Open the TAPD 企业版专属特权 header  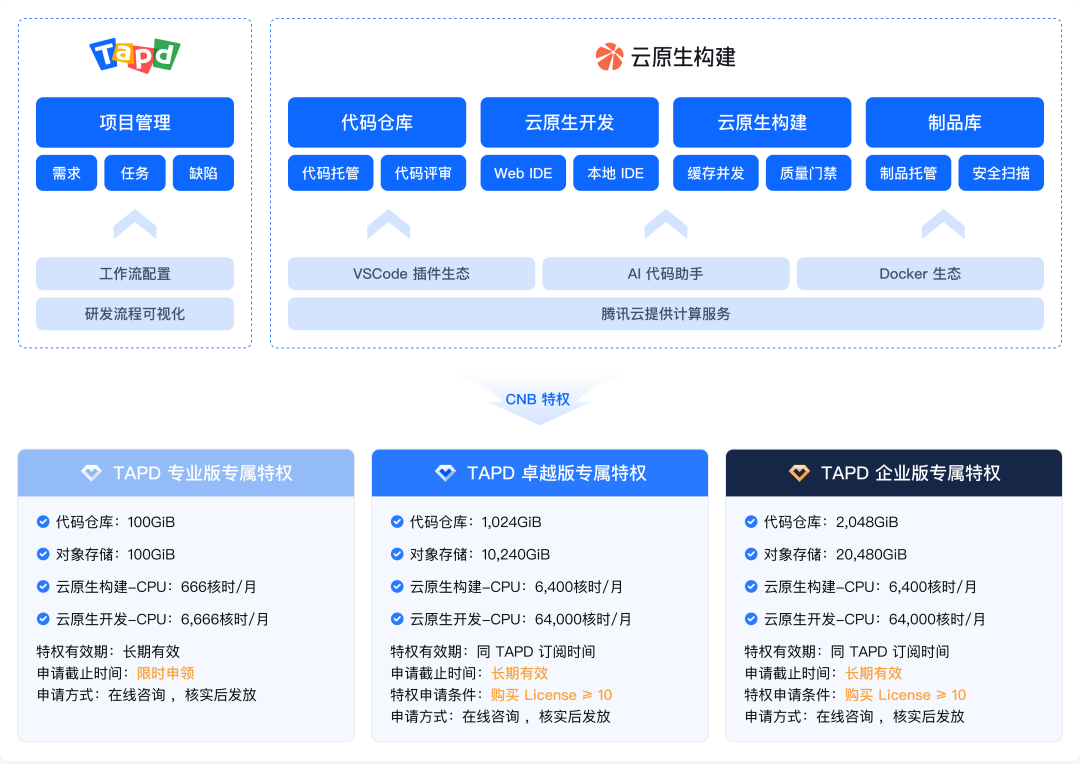coord(894,473)
